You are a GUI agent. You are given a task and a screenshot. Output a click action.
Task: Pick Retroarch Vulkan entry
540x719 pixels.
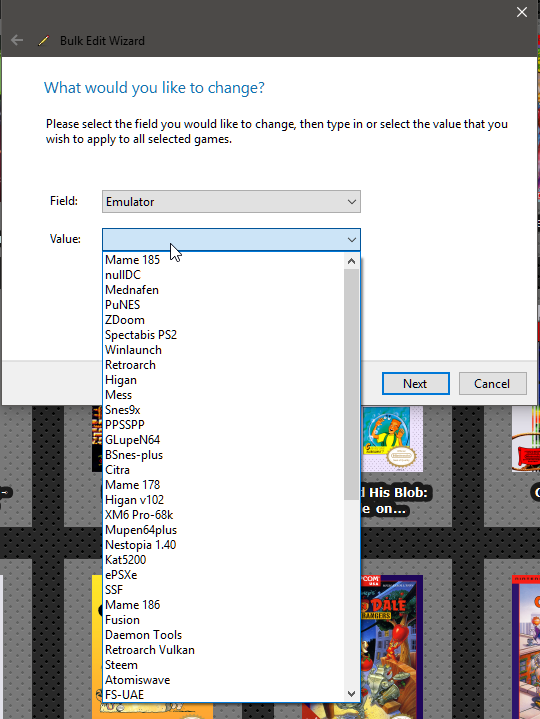point(149,650)
